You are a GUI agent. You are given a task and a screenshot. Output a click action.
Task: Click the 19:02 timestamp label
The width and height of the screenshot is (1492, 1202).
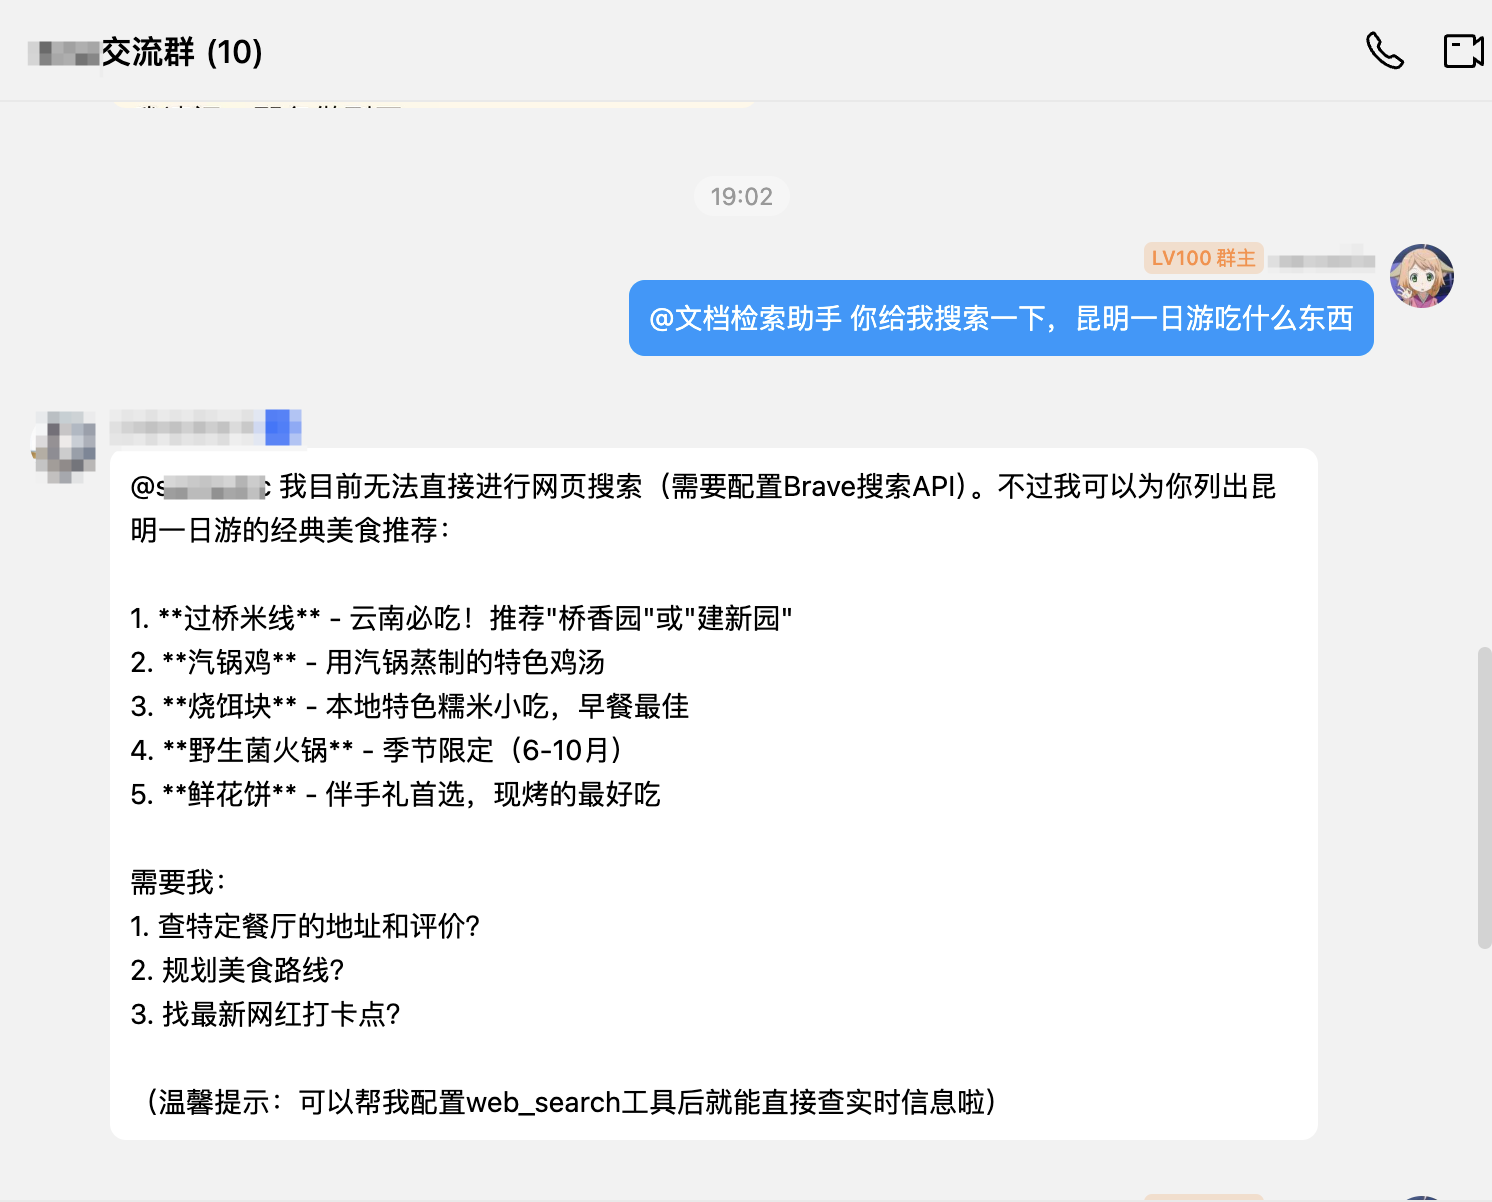point(741,196)
